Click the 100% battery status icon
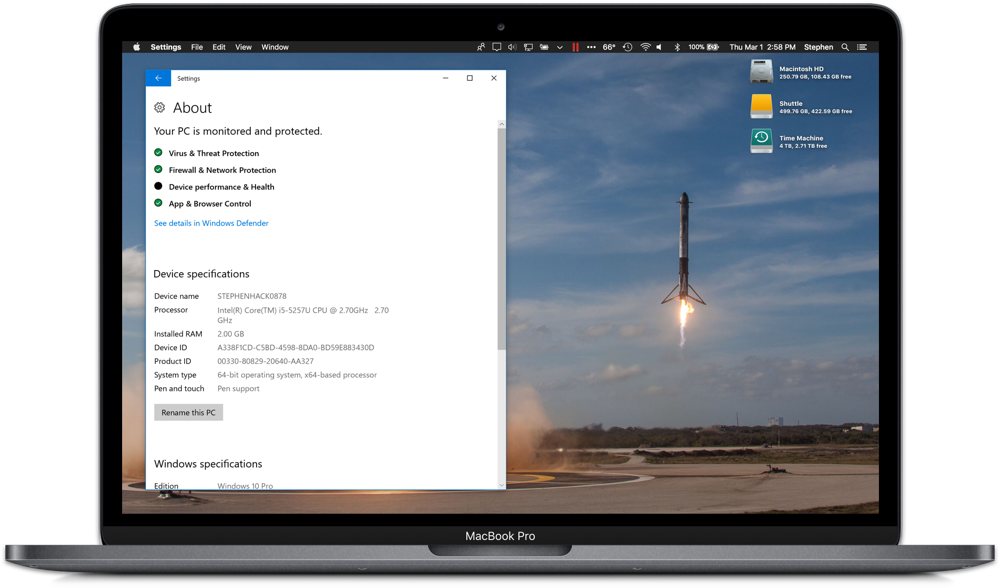Image resolution: width=1000 pixels, height=588 pixels. [x=703, y=47]
